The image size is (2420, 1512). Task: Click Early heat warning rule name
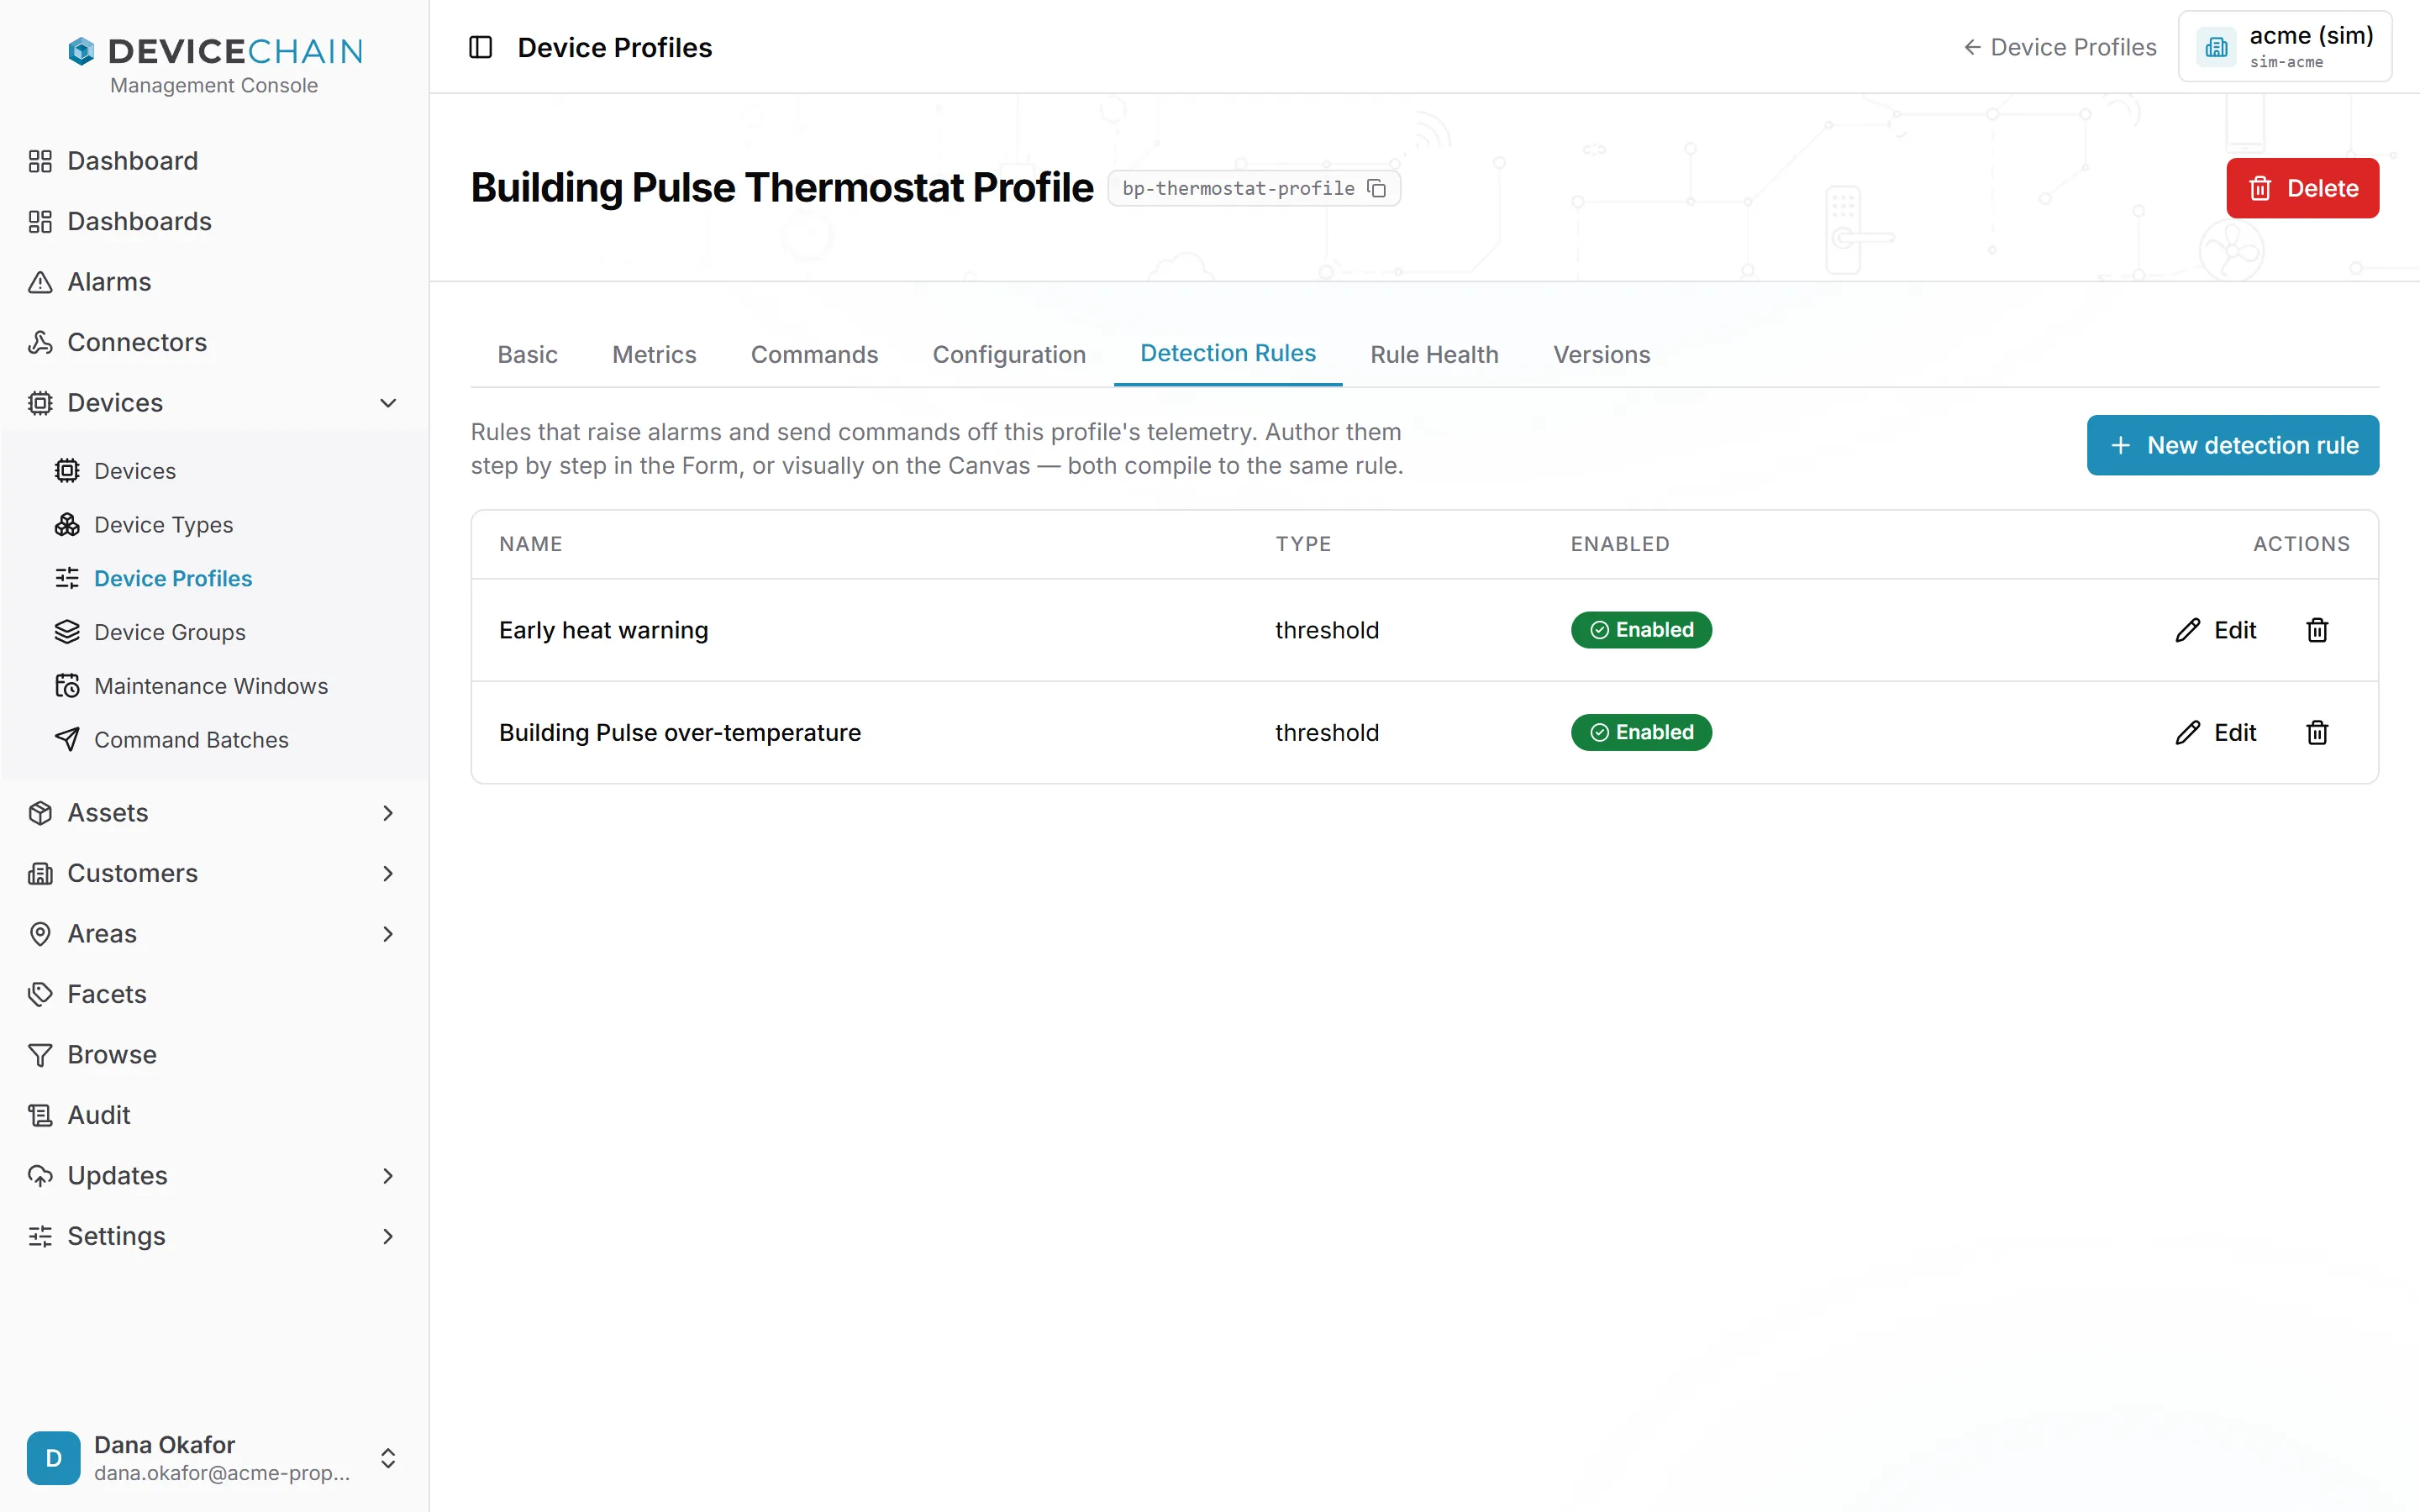coord(603,630)
